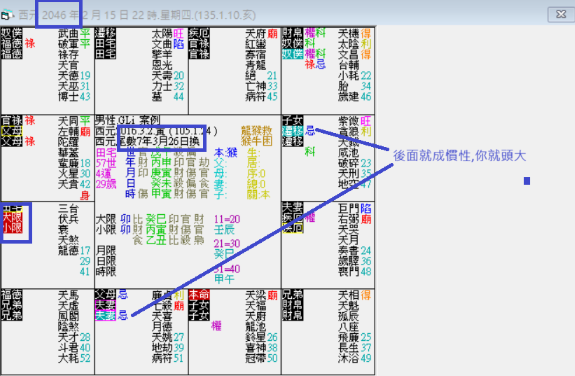Click the 文昌 得 star entry
This screenshot has width=575, height=376.
click(355, 55)
